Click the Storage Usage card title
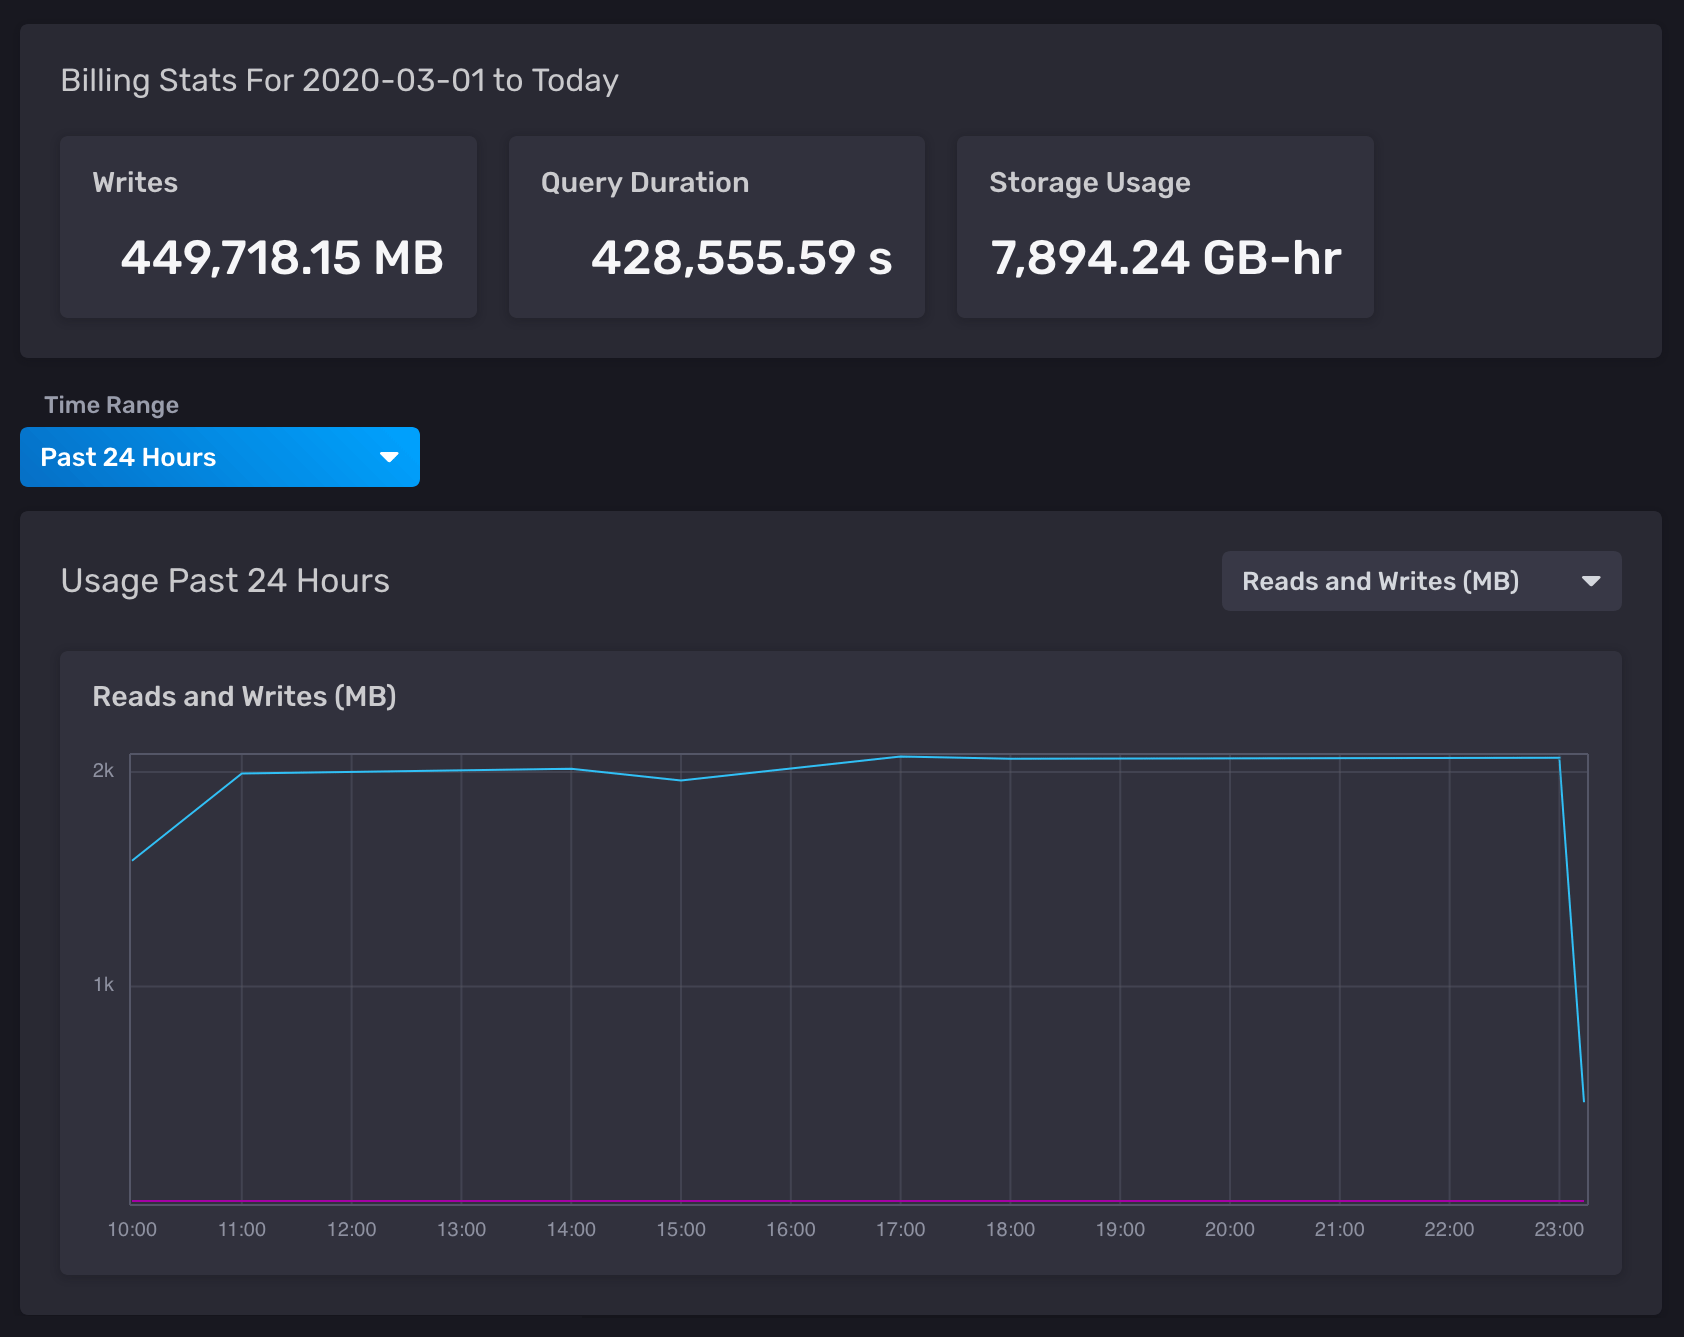Screen dimensions: 1684x1337 click(x=1089, y=182)
